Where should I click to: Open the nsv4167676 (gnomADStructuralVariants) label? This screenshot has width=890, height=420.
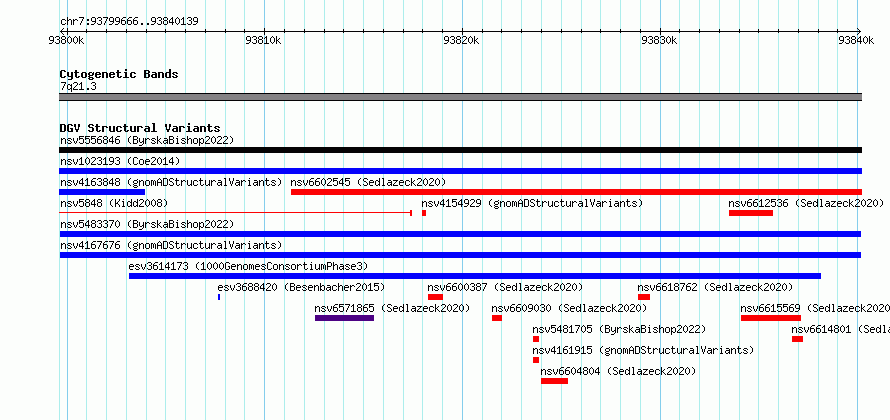tap(171, 245)
